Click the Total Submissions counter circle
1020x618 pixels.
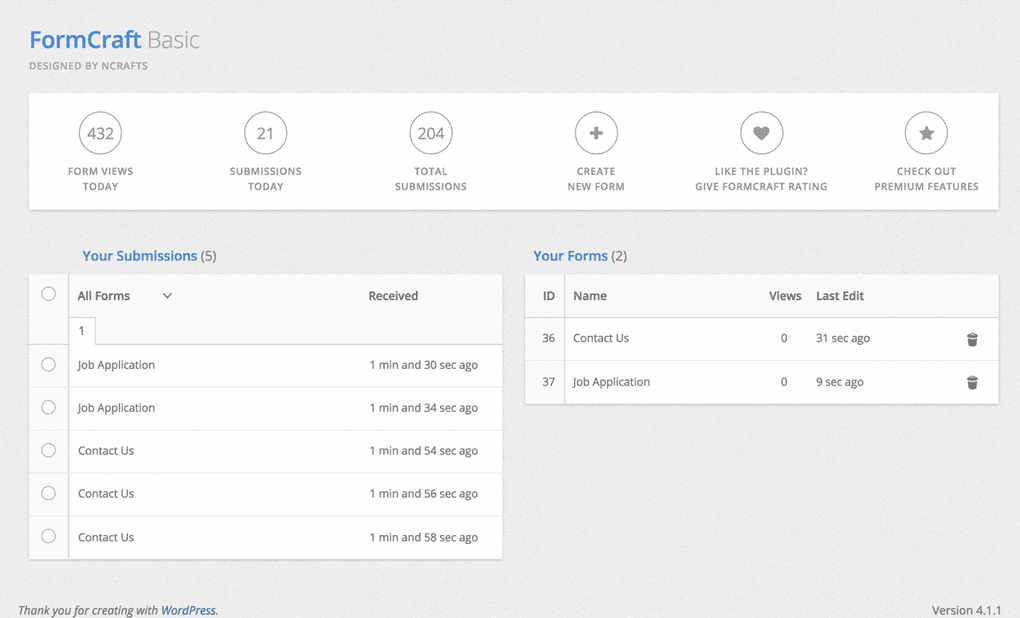pyautogui.click(x=431, y=132)
